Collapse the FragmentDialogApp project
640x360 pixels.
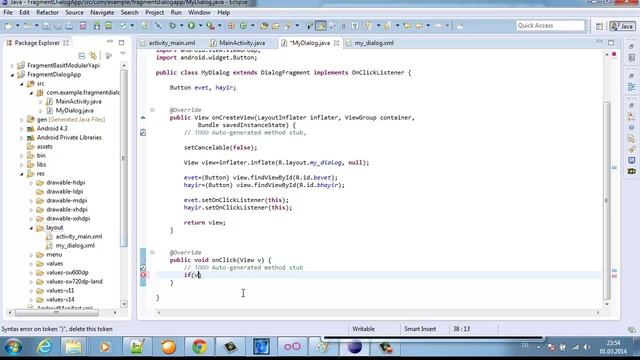[x=12, y=75]
